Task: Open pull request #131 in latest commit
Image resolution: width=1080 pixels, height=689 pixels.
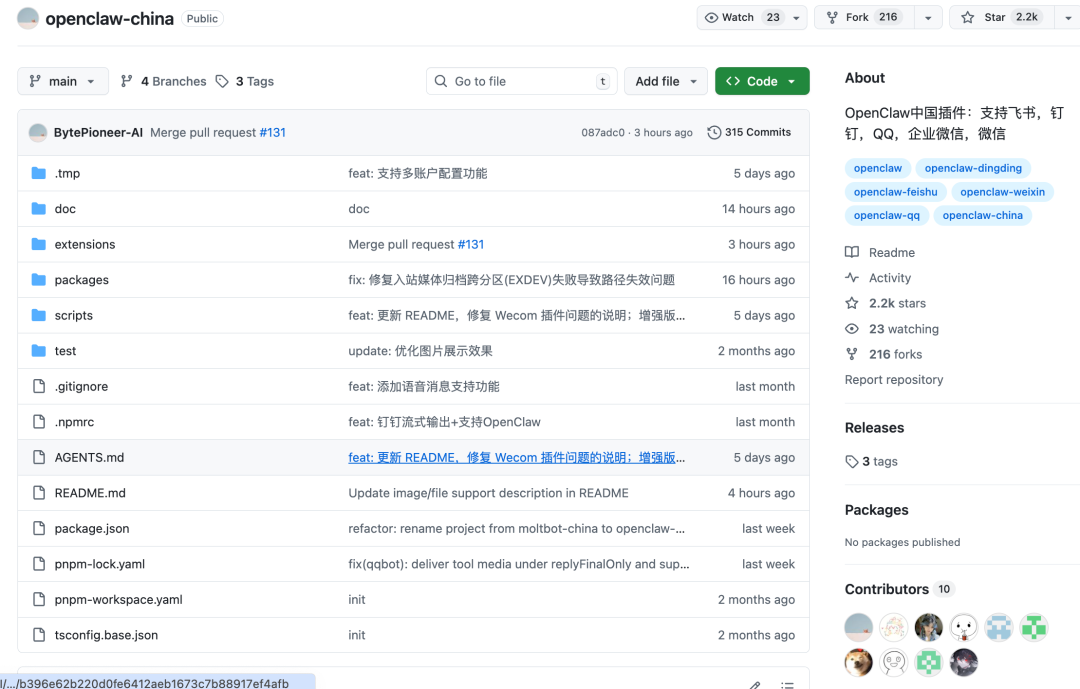Action: coord(272,132)
